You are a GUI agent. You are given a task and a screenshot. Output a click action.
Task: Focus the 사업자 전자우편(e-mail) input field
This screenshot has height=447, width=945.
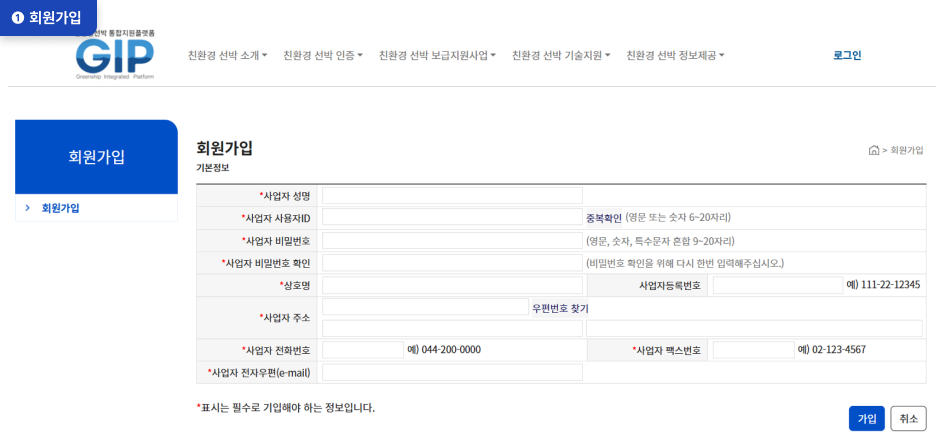pyautogui.click(x=453, y=372)
